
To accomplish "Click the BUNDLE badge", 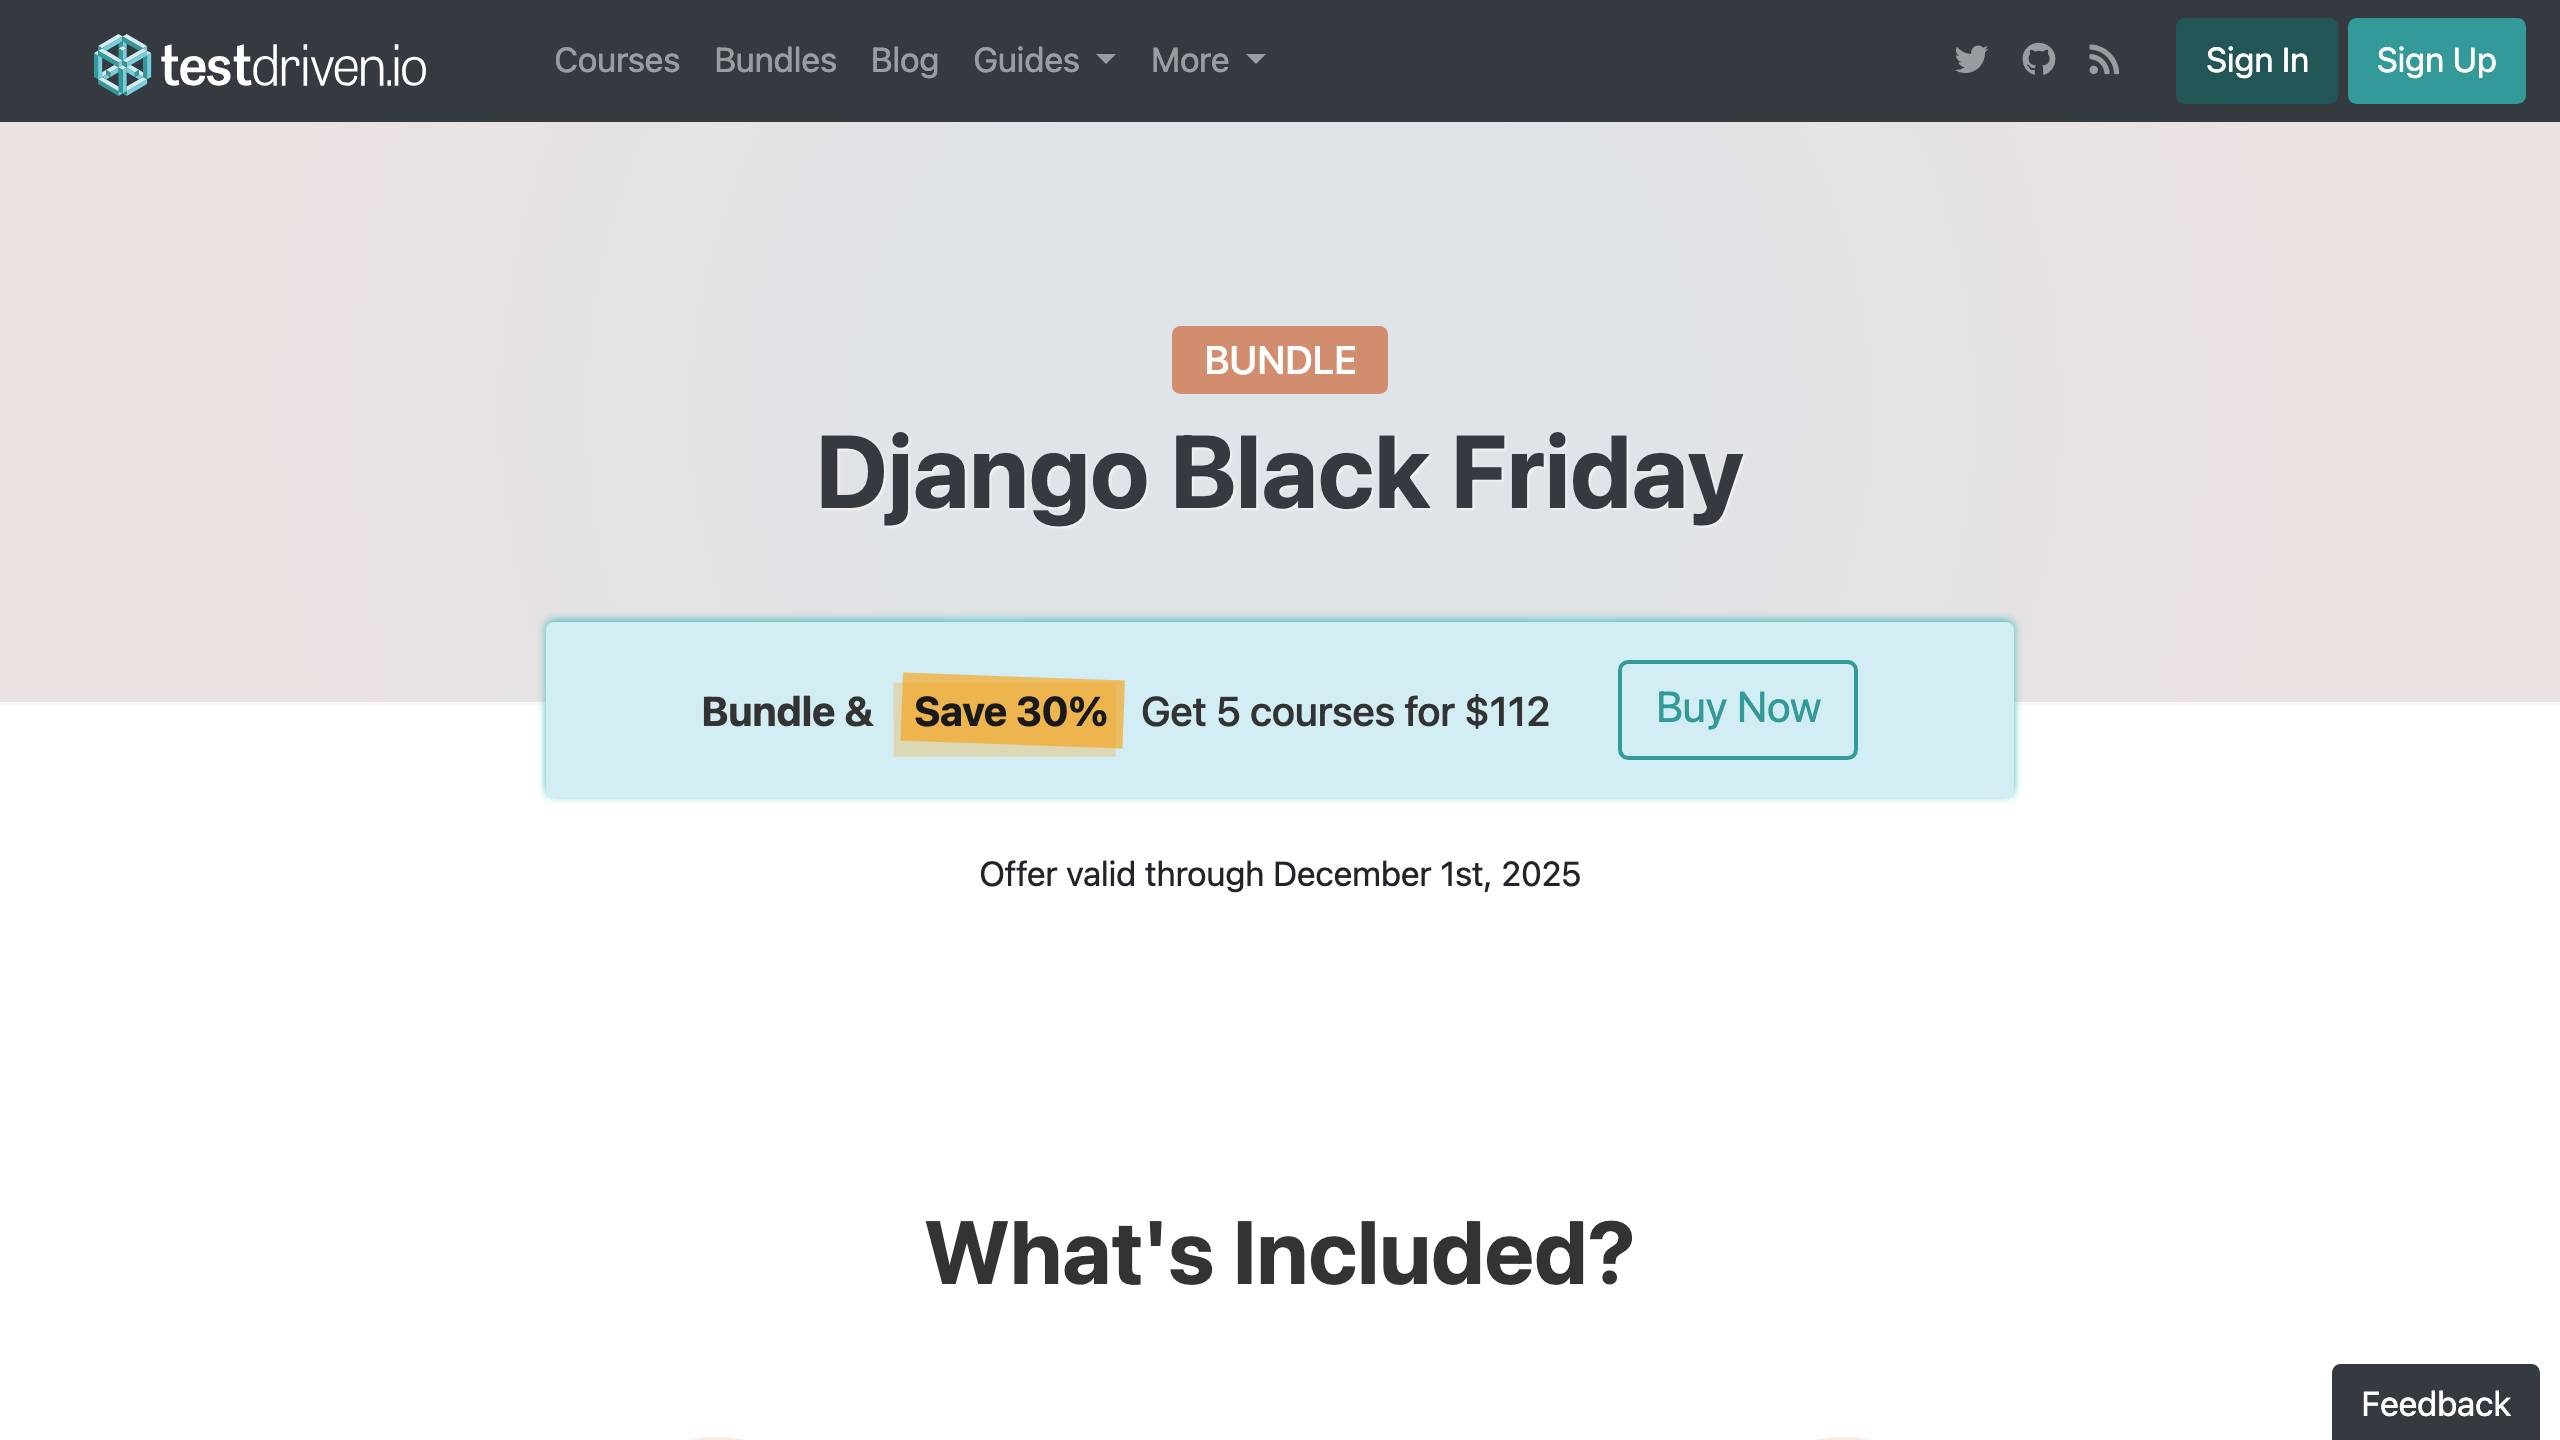I will click(x=1279, y=360).
